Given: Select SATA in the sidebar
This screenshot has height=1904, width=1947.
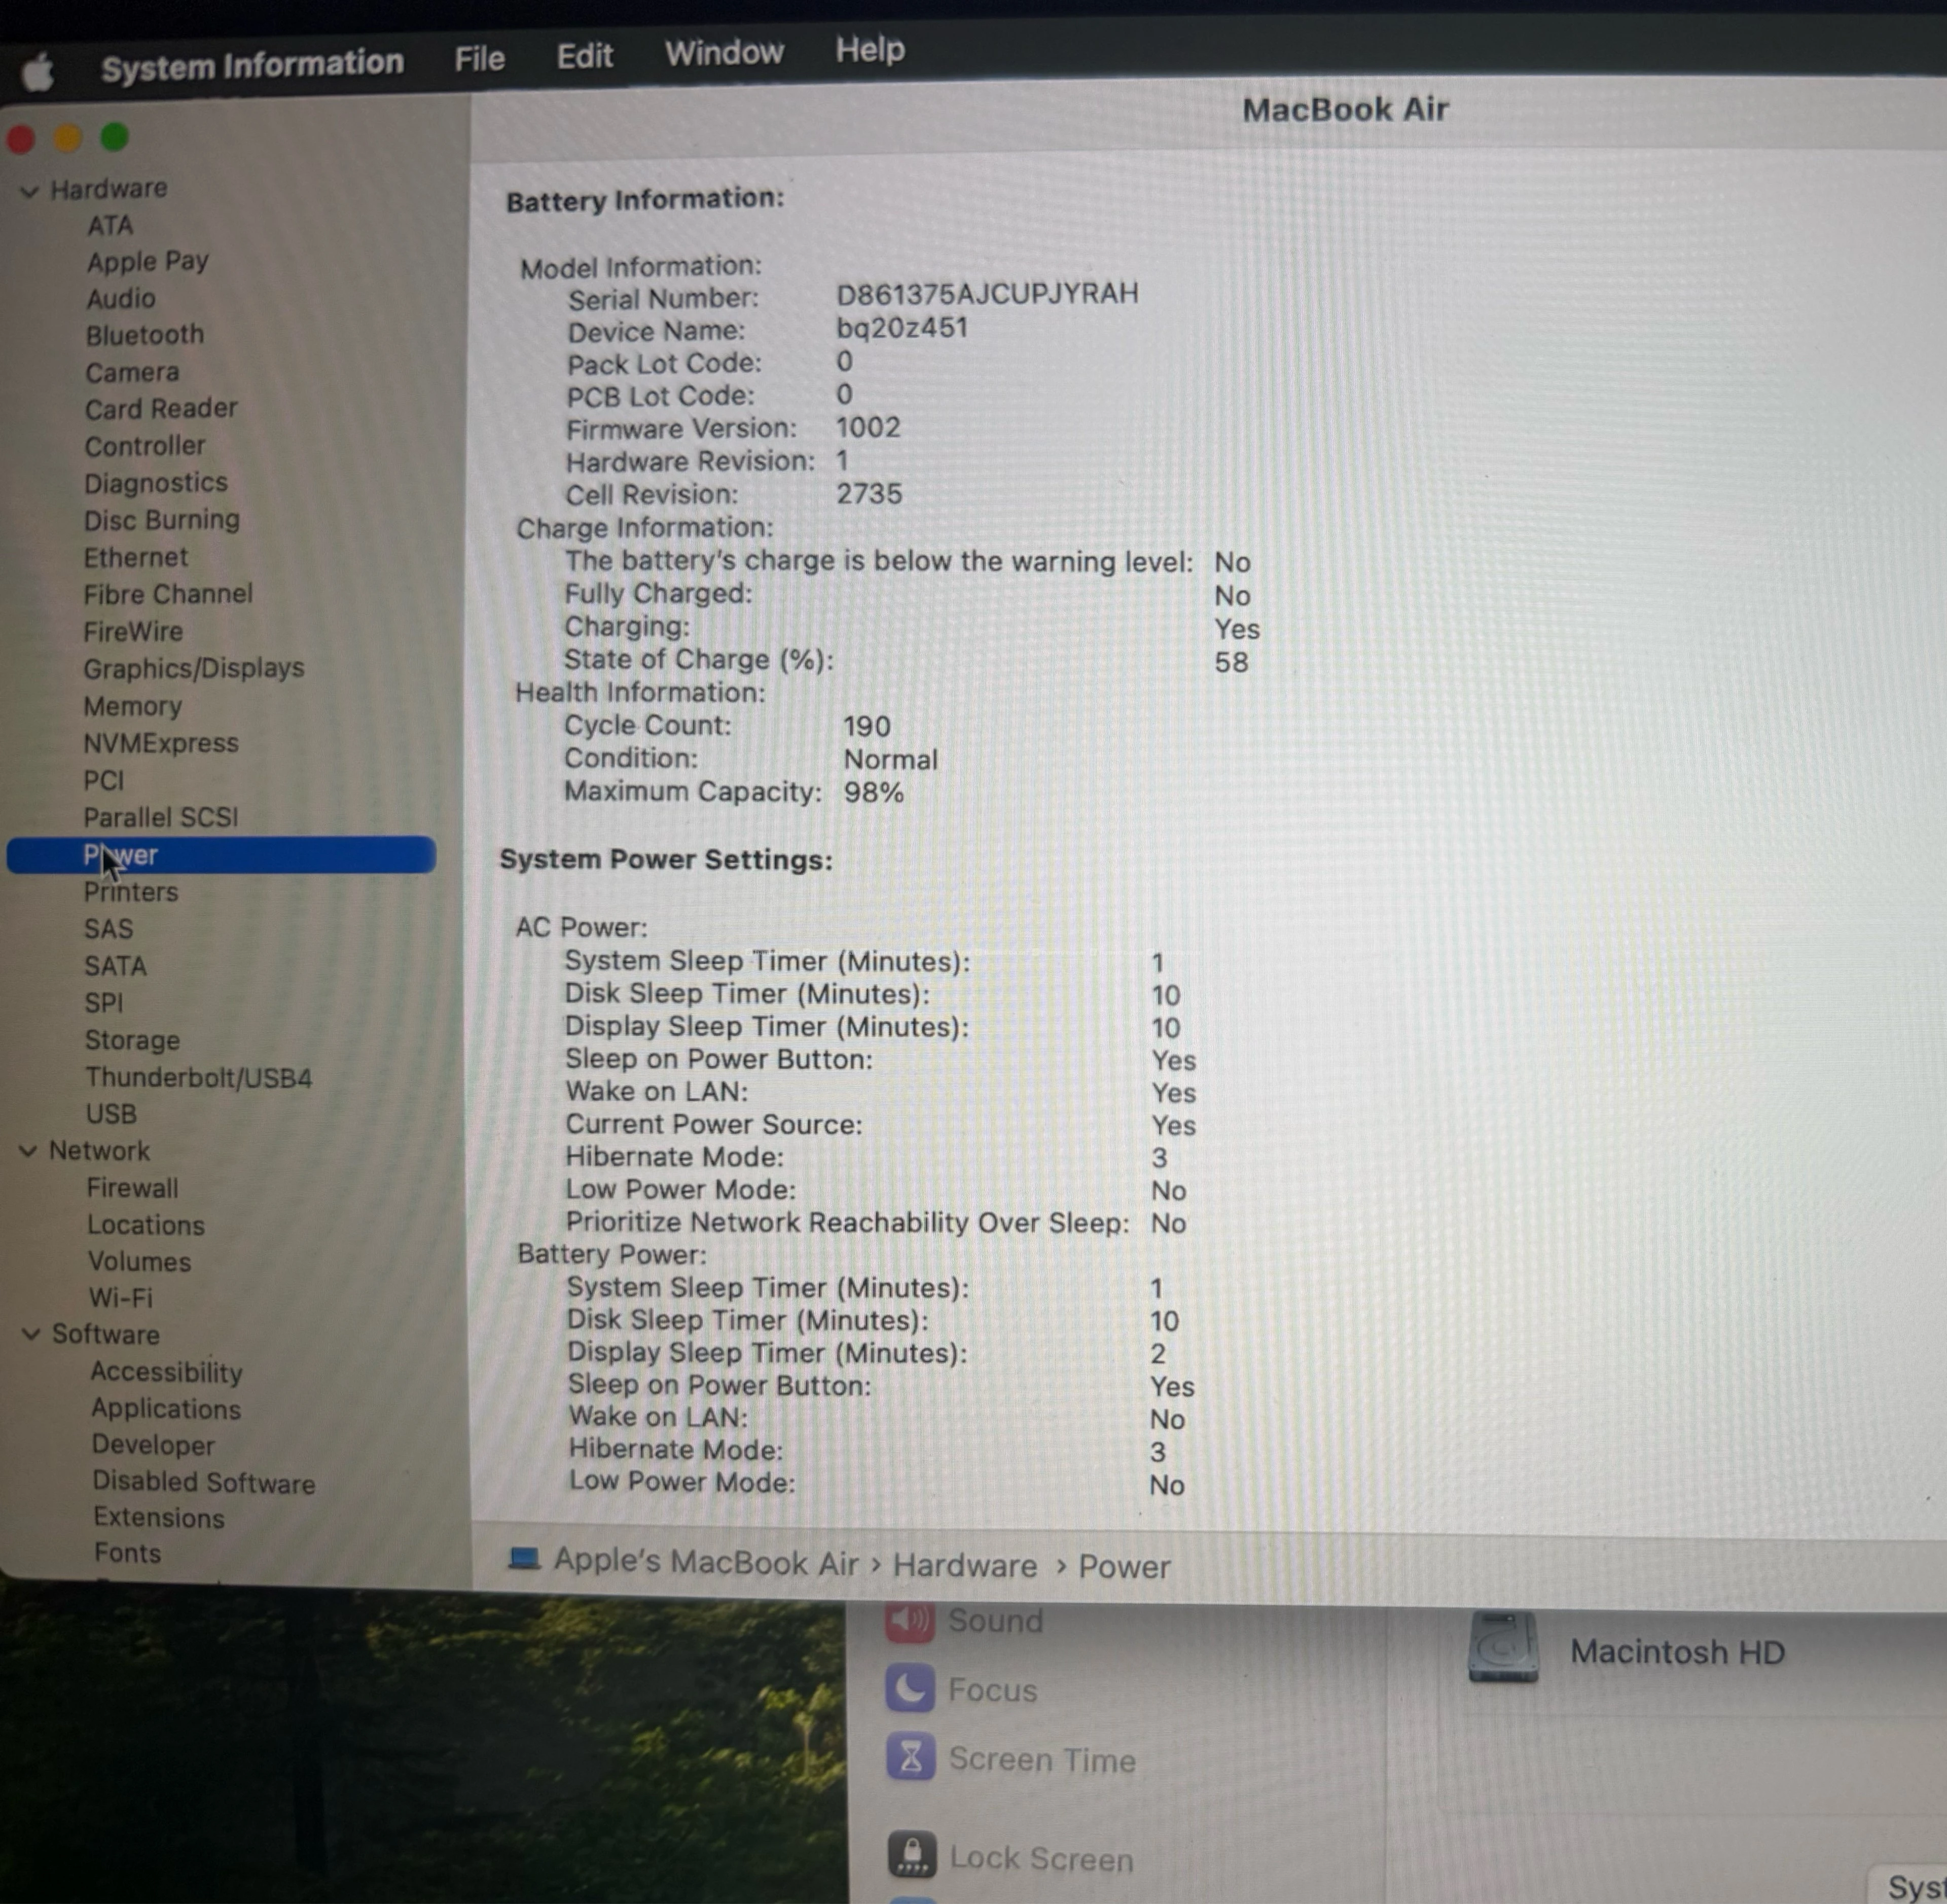Looking at the screenshot, I should click(115, 966).
